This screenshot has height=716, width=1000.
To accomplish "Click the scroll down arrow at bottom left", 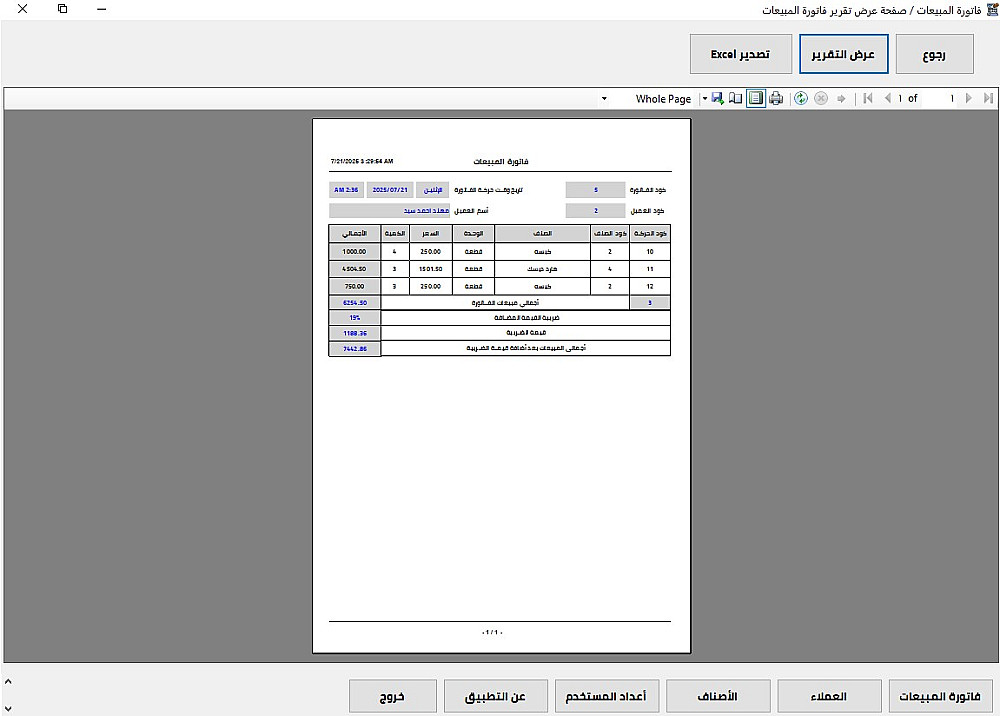I will coord(8,708).
